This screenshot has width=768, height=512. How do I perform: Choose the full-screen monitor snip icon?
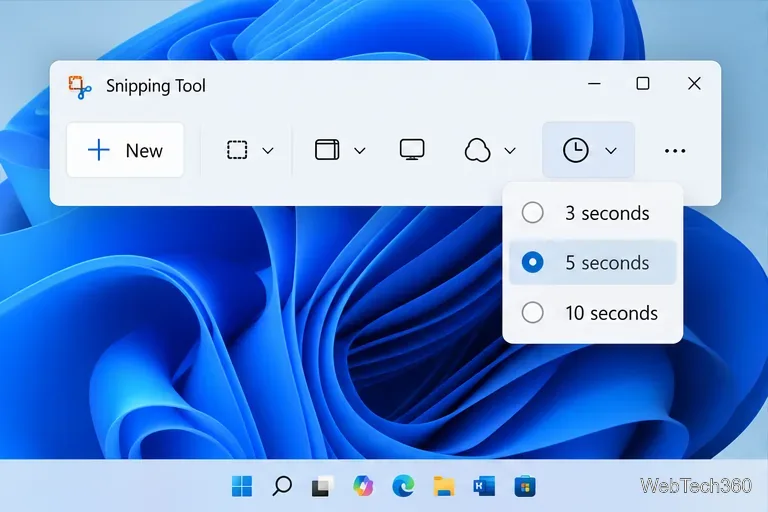coord(412,149)
